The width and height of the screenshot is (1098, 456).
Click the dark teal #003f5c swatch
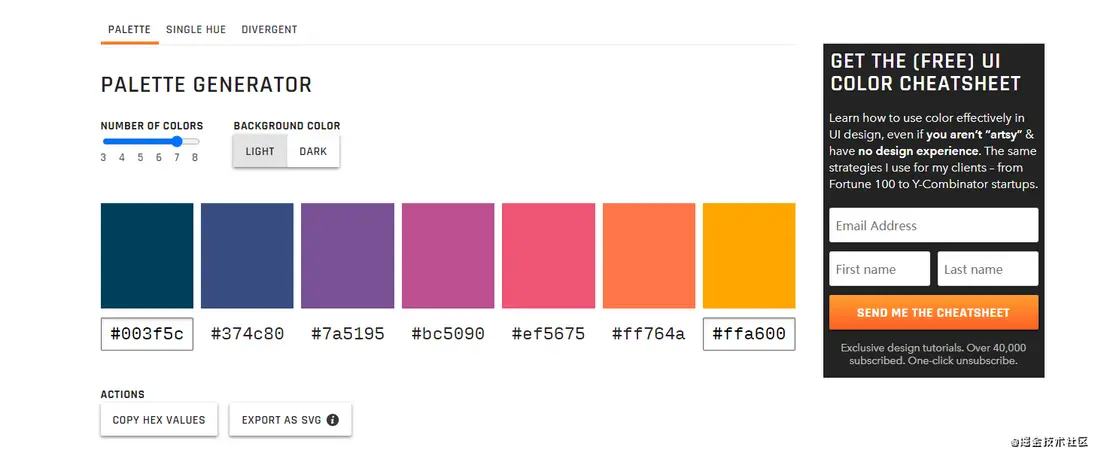click(x=147, y=256)
